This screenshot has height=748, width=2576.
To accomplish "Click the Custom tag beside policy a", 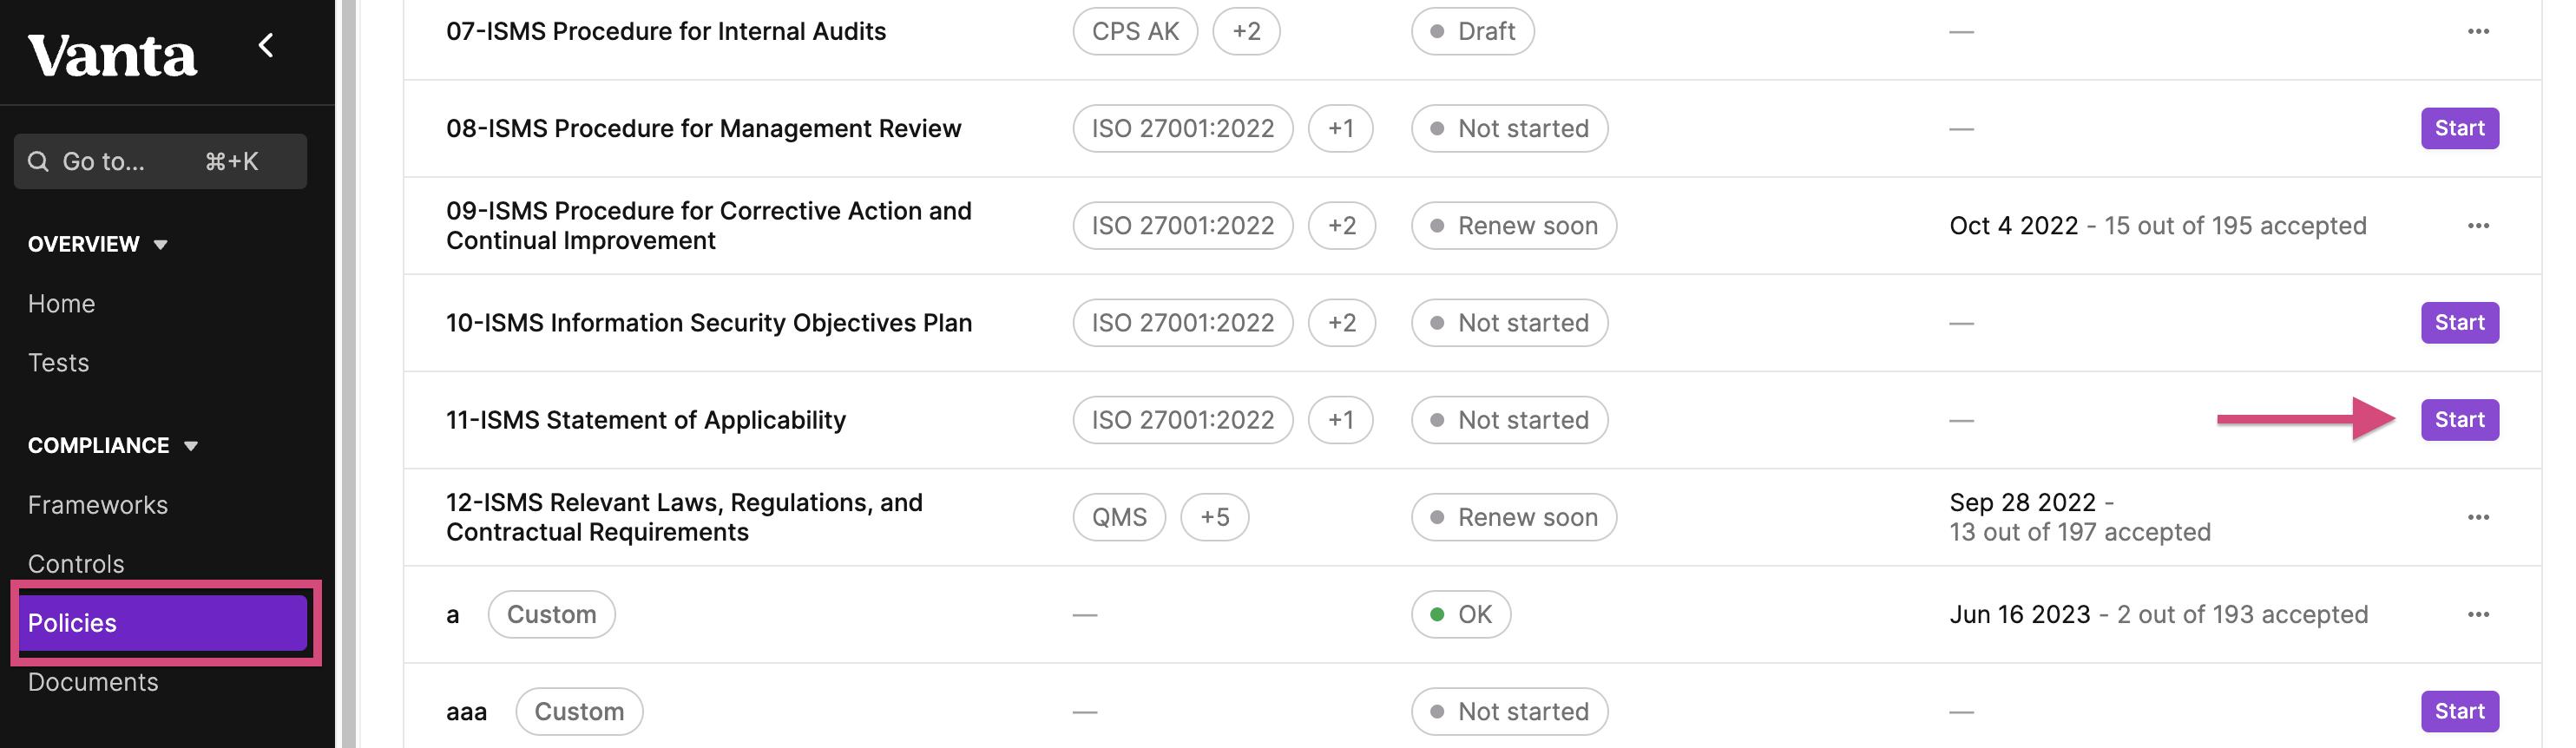I will click(551, 614).
